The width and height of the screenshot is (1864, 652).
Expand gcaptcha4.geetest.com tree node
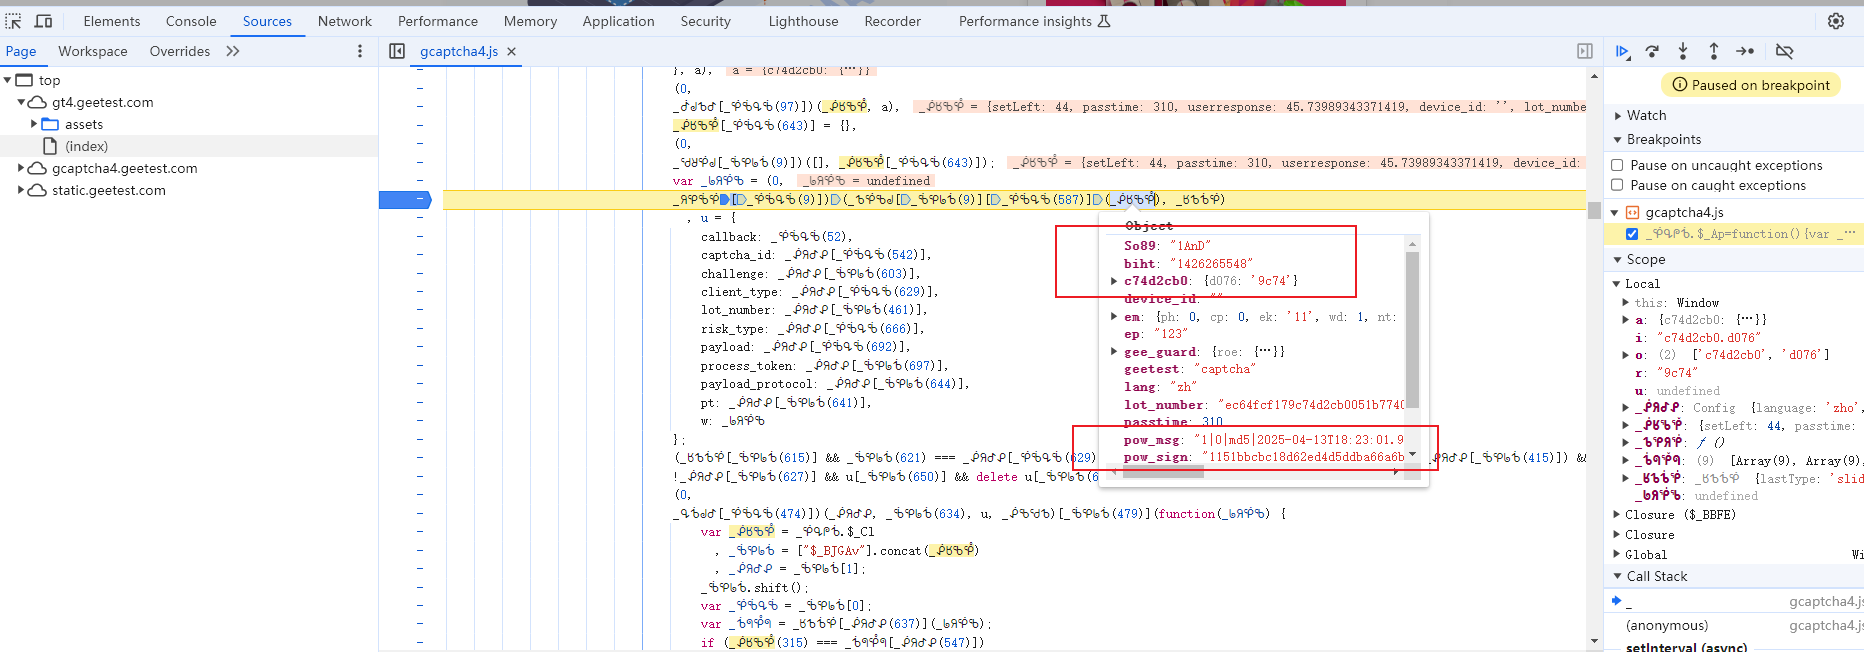click(x=21, y=168)
